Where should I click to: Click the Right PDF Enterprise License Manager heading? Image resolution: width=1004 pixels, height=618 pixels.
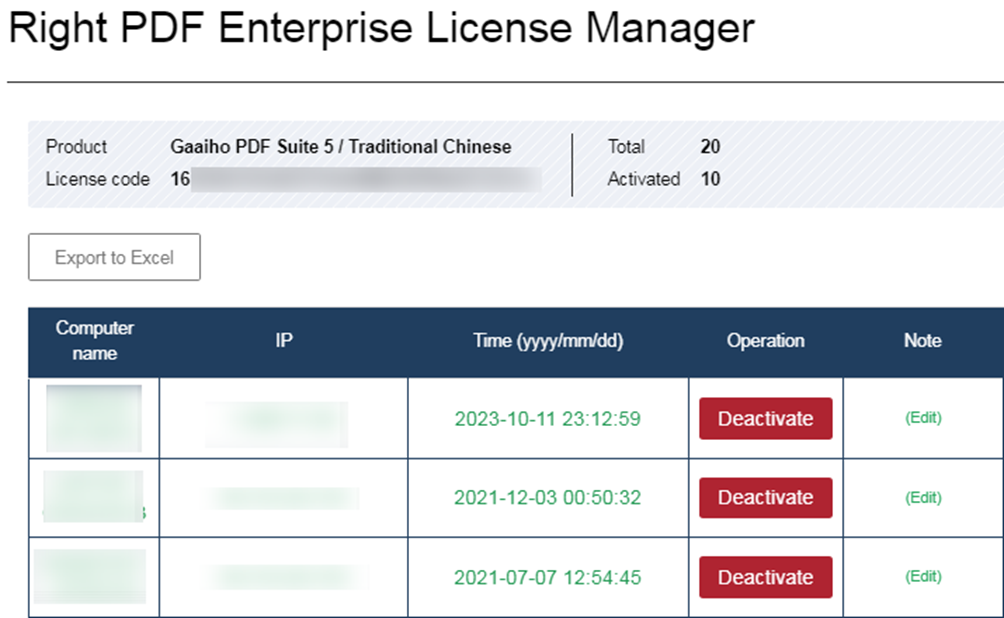point(382,28)
